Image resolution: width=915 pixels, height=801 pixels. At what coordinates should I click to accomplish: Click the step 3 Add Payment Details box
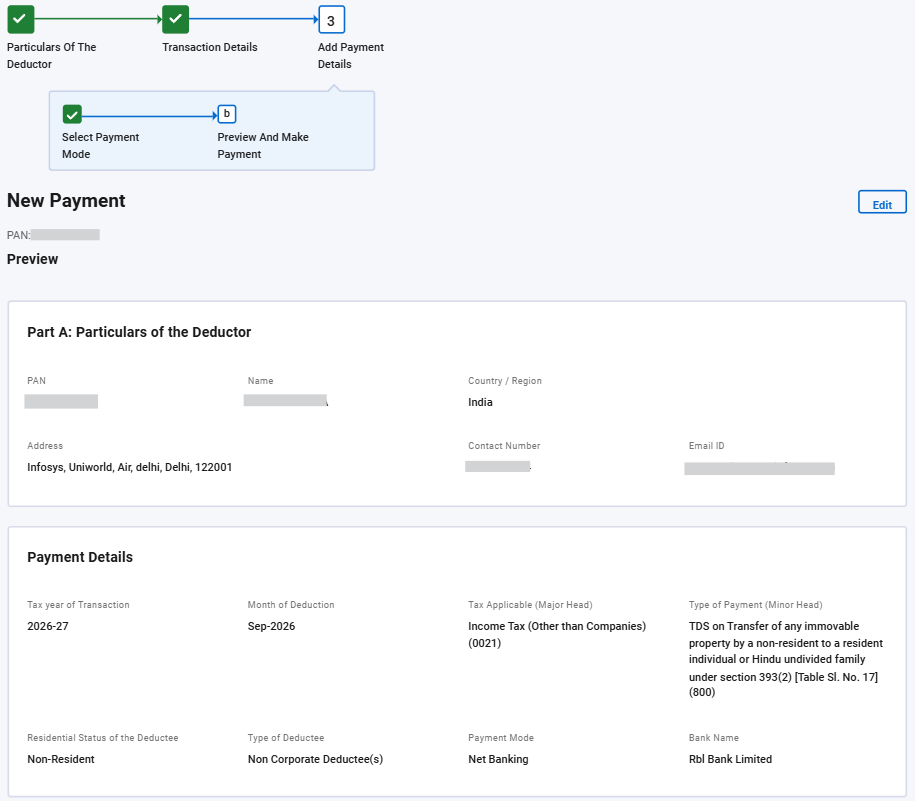(x=331, y=20)
